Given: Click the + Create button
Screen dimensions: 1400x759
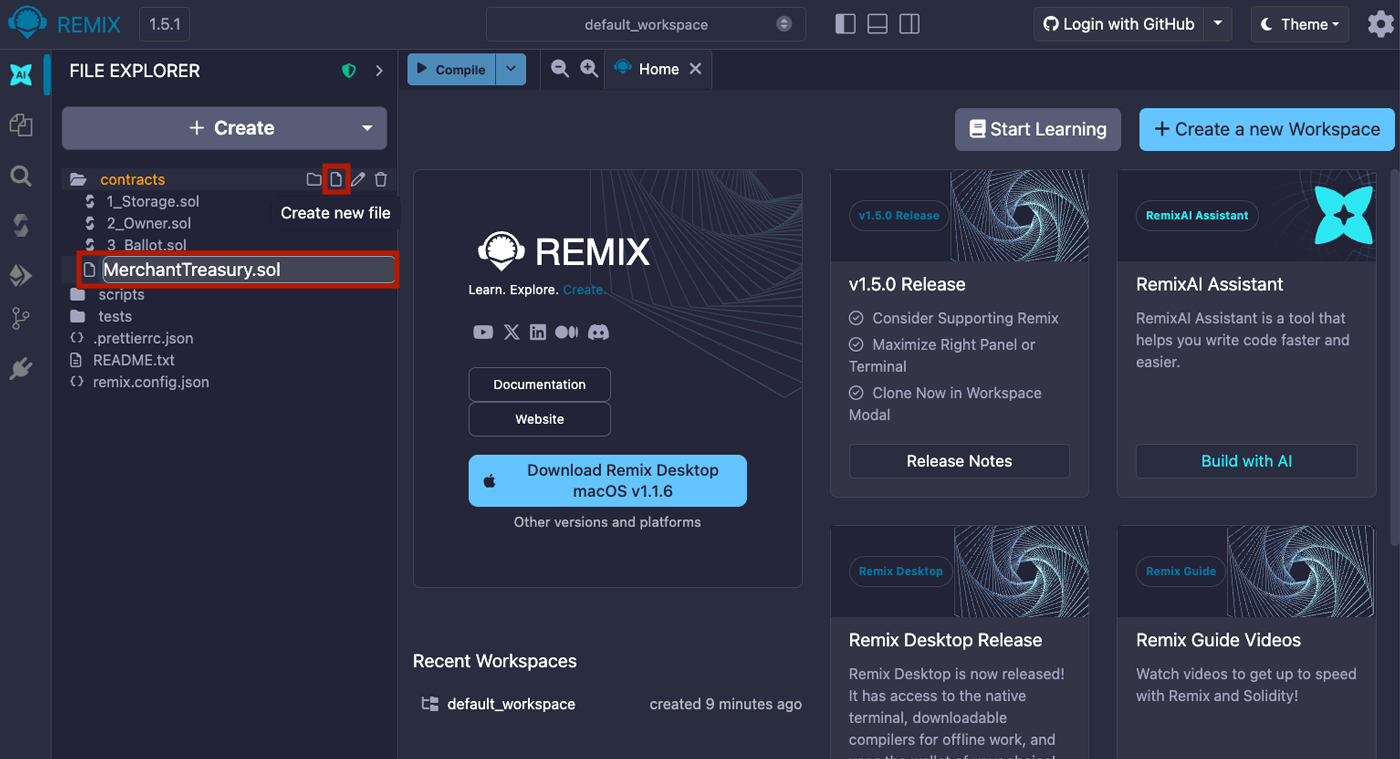Looking at the screenshot, I should click(232, 128).
